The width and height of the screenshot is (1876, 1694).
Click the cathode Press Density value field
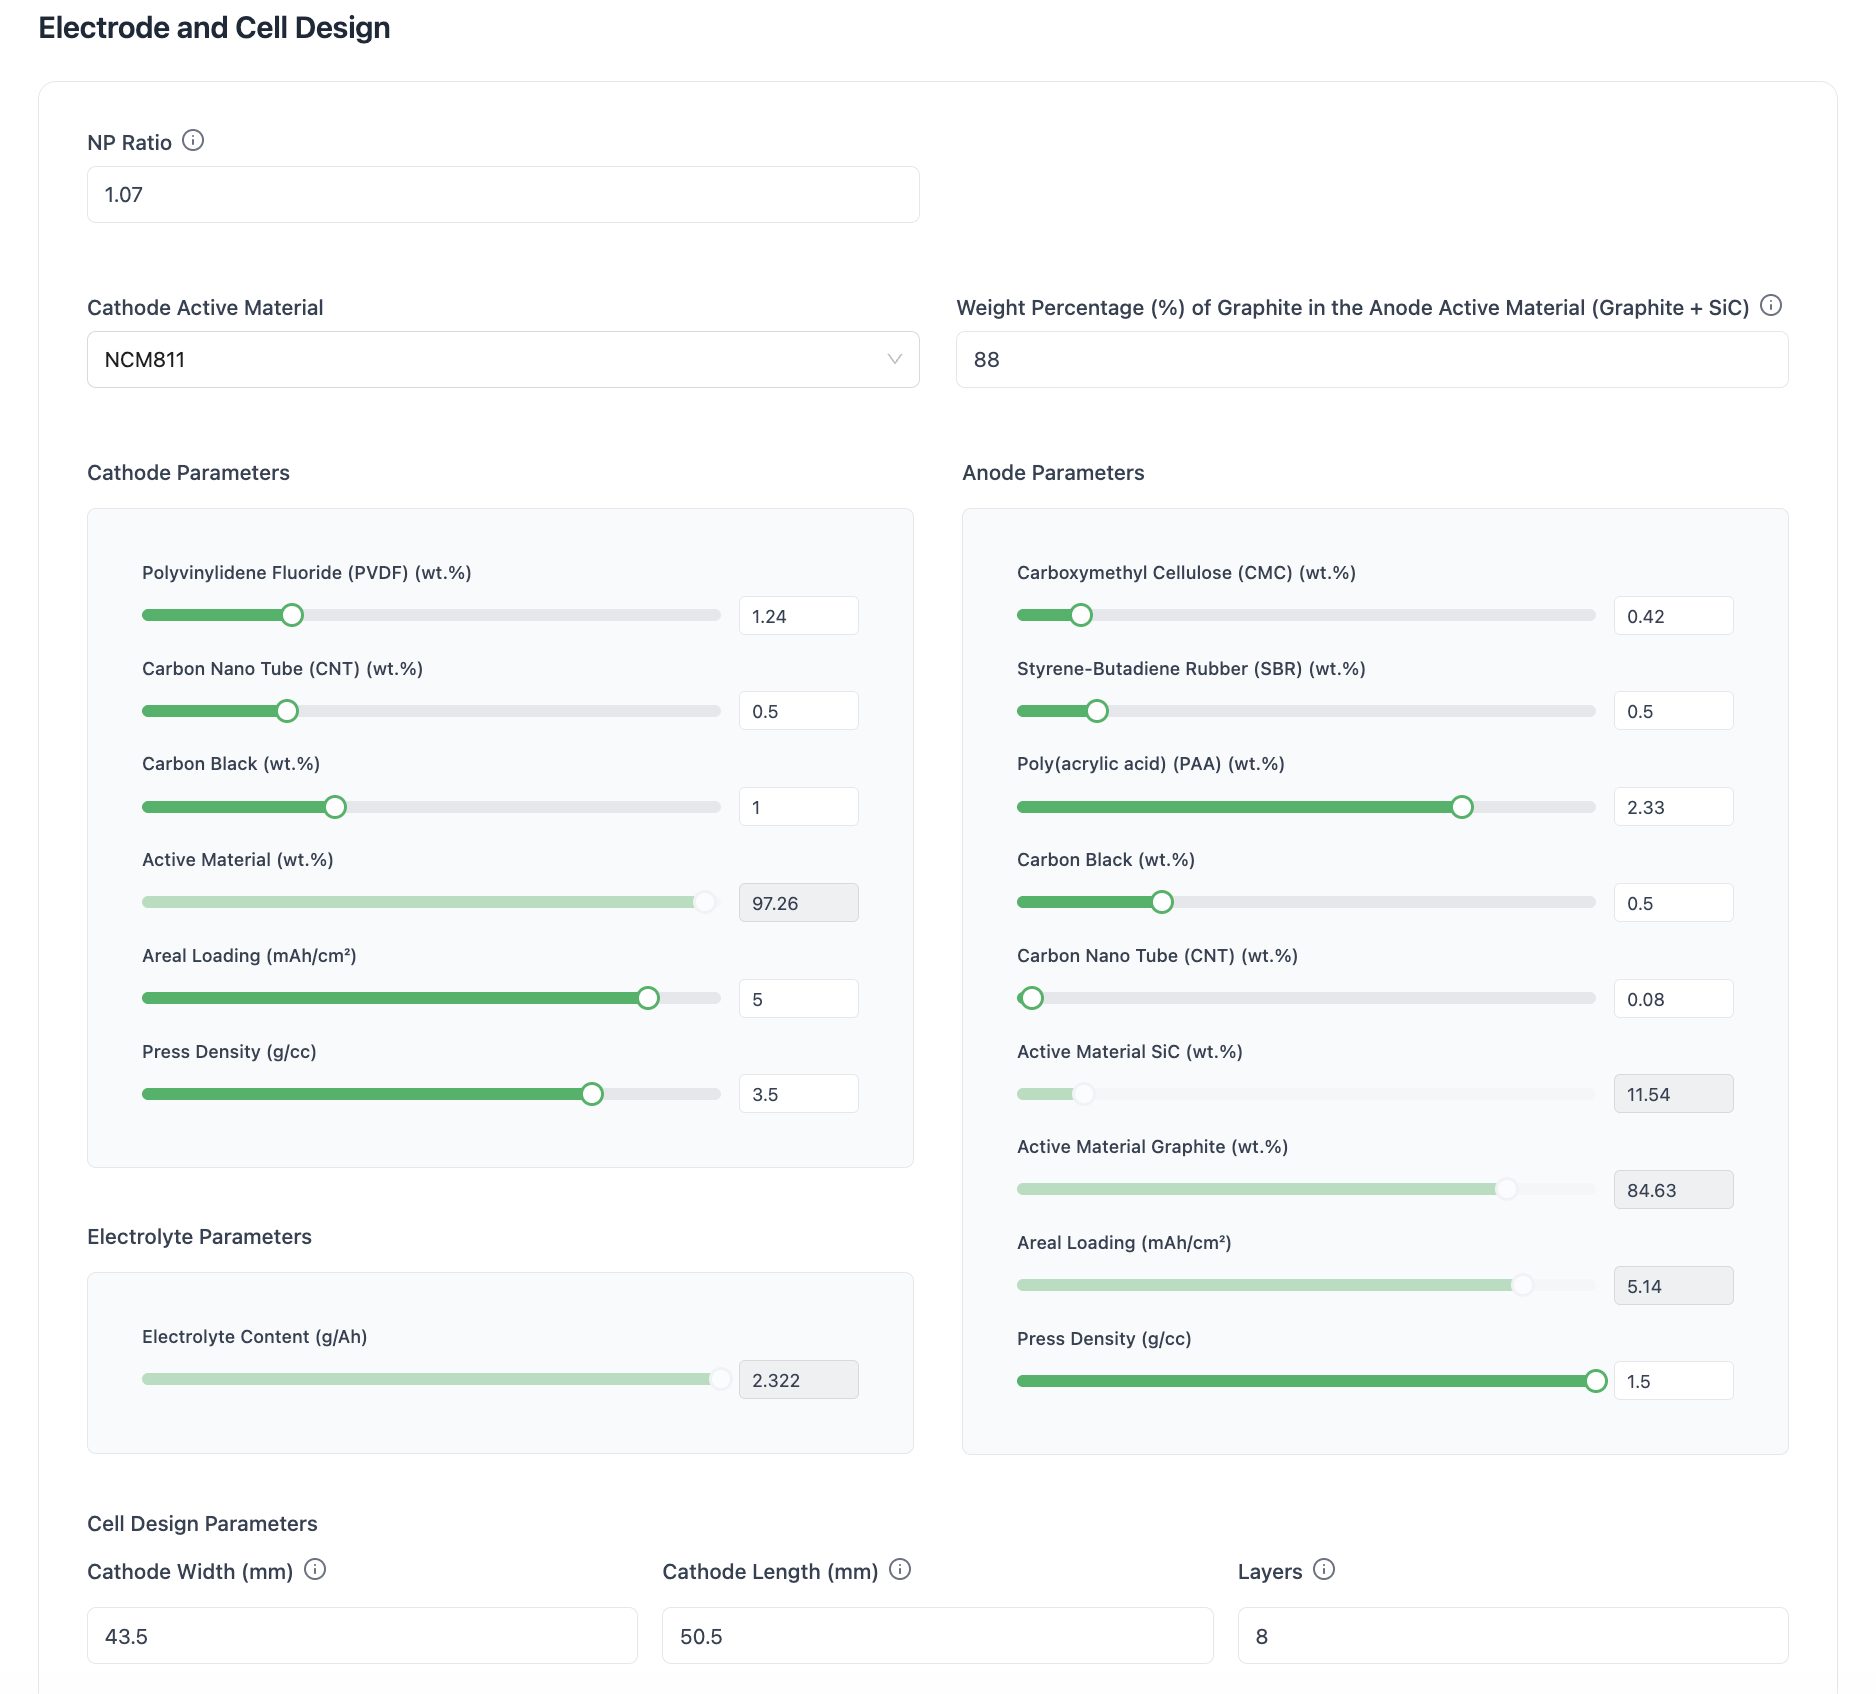pos(799,1094)
